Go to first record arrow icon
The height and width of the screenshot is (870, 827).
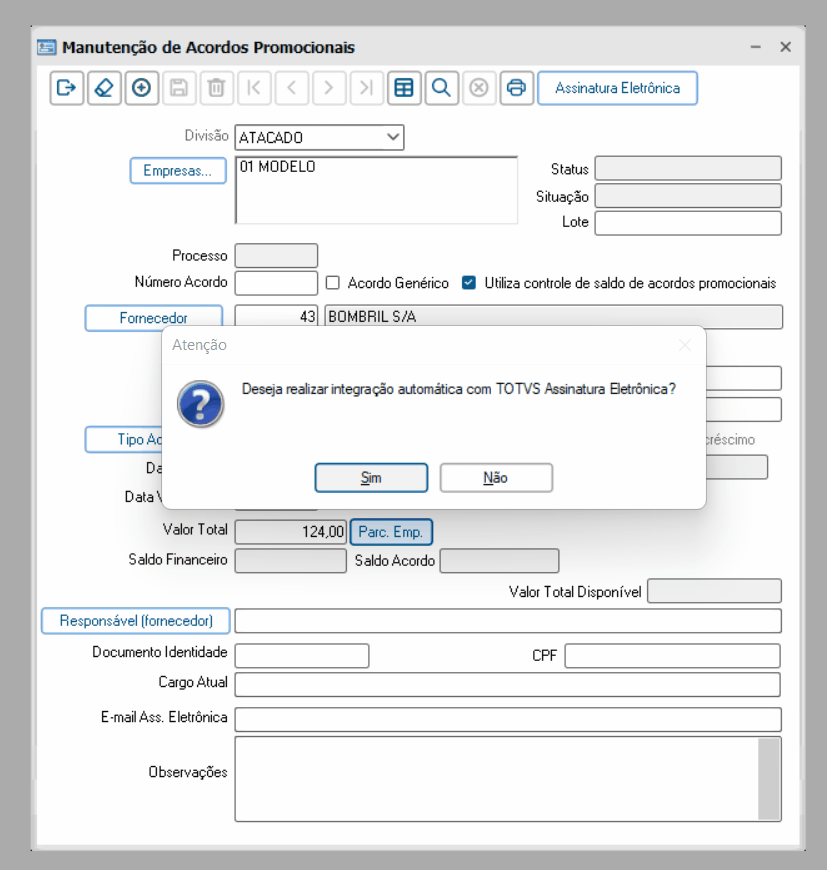pyautogui.click(x=254, y=88)
